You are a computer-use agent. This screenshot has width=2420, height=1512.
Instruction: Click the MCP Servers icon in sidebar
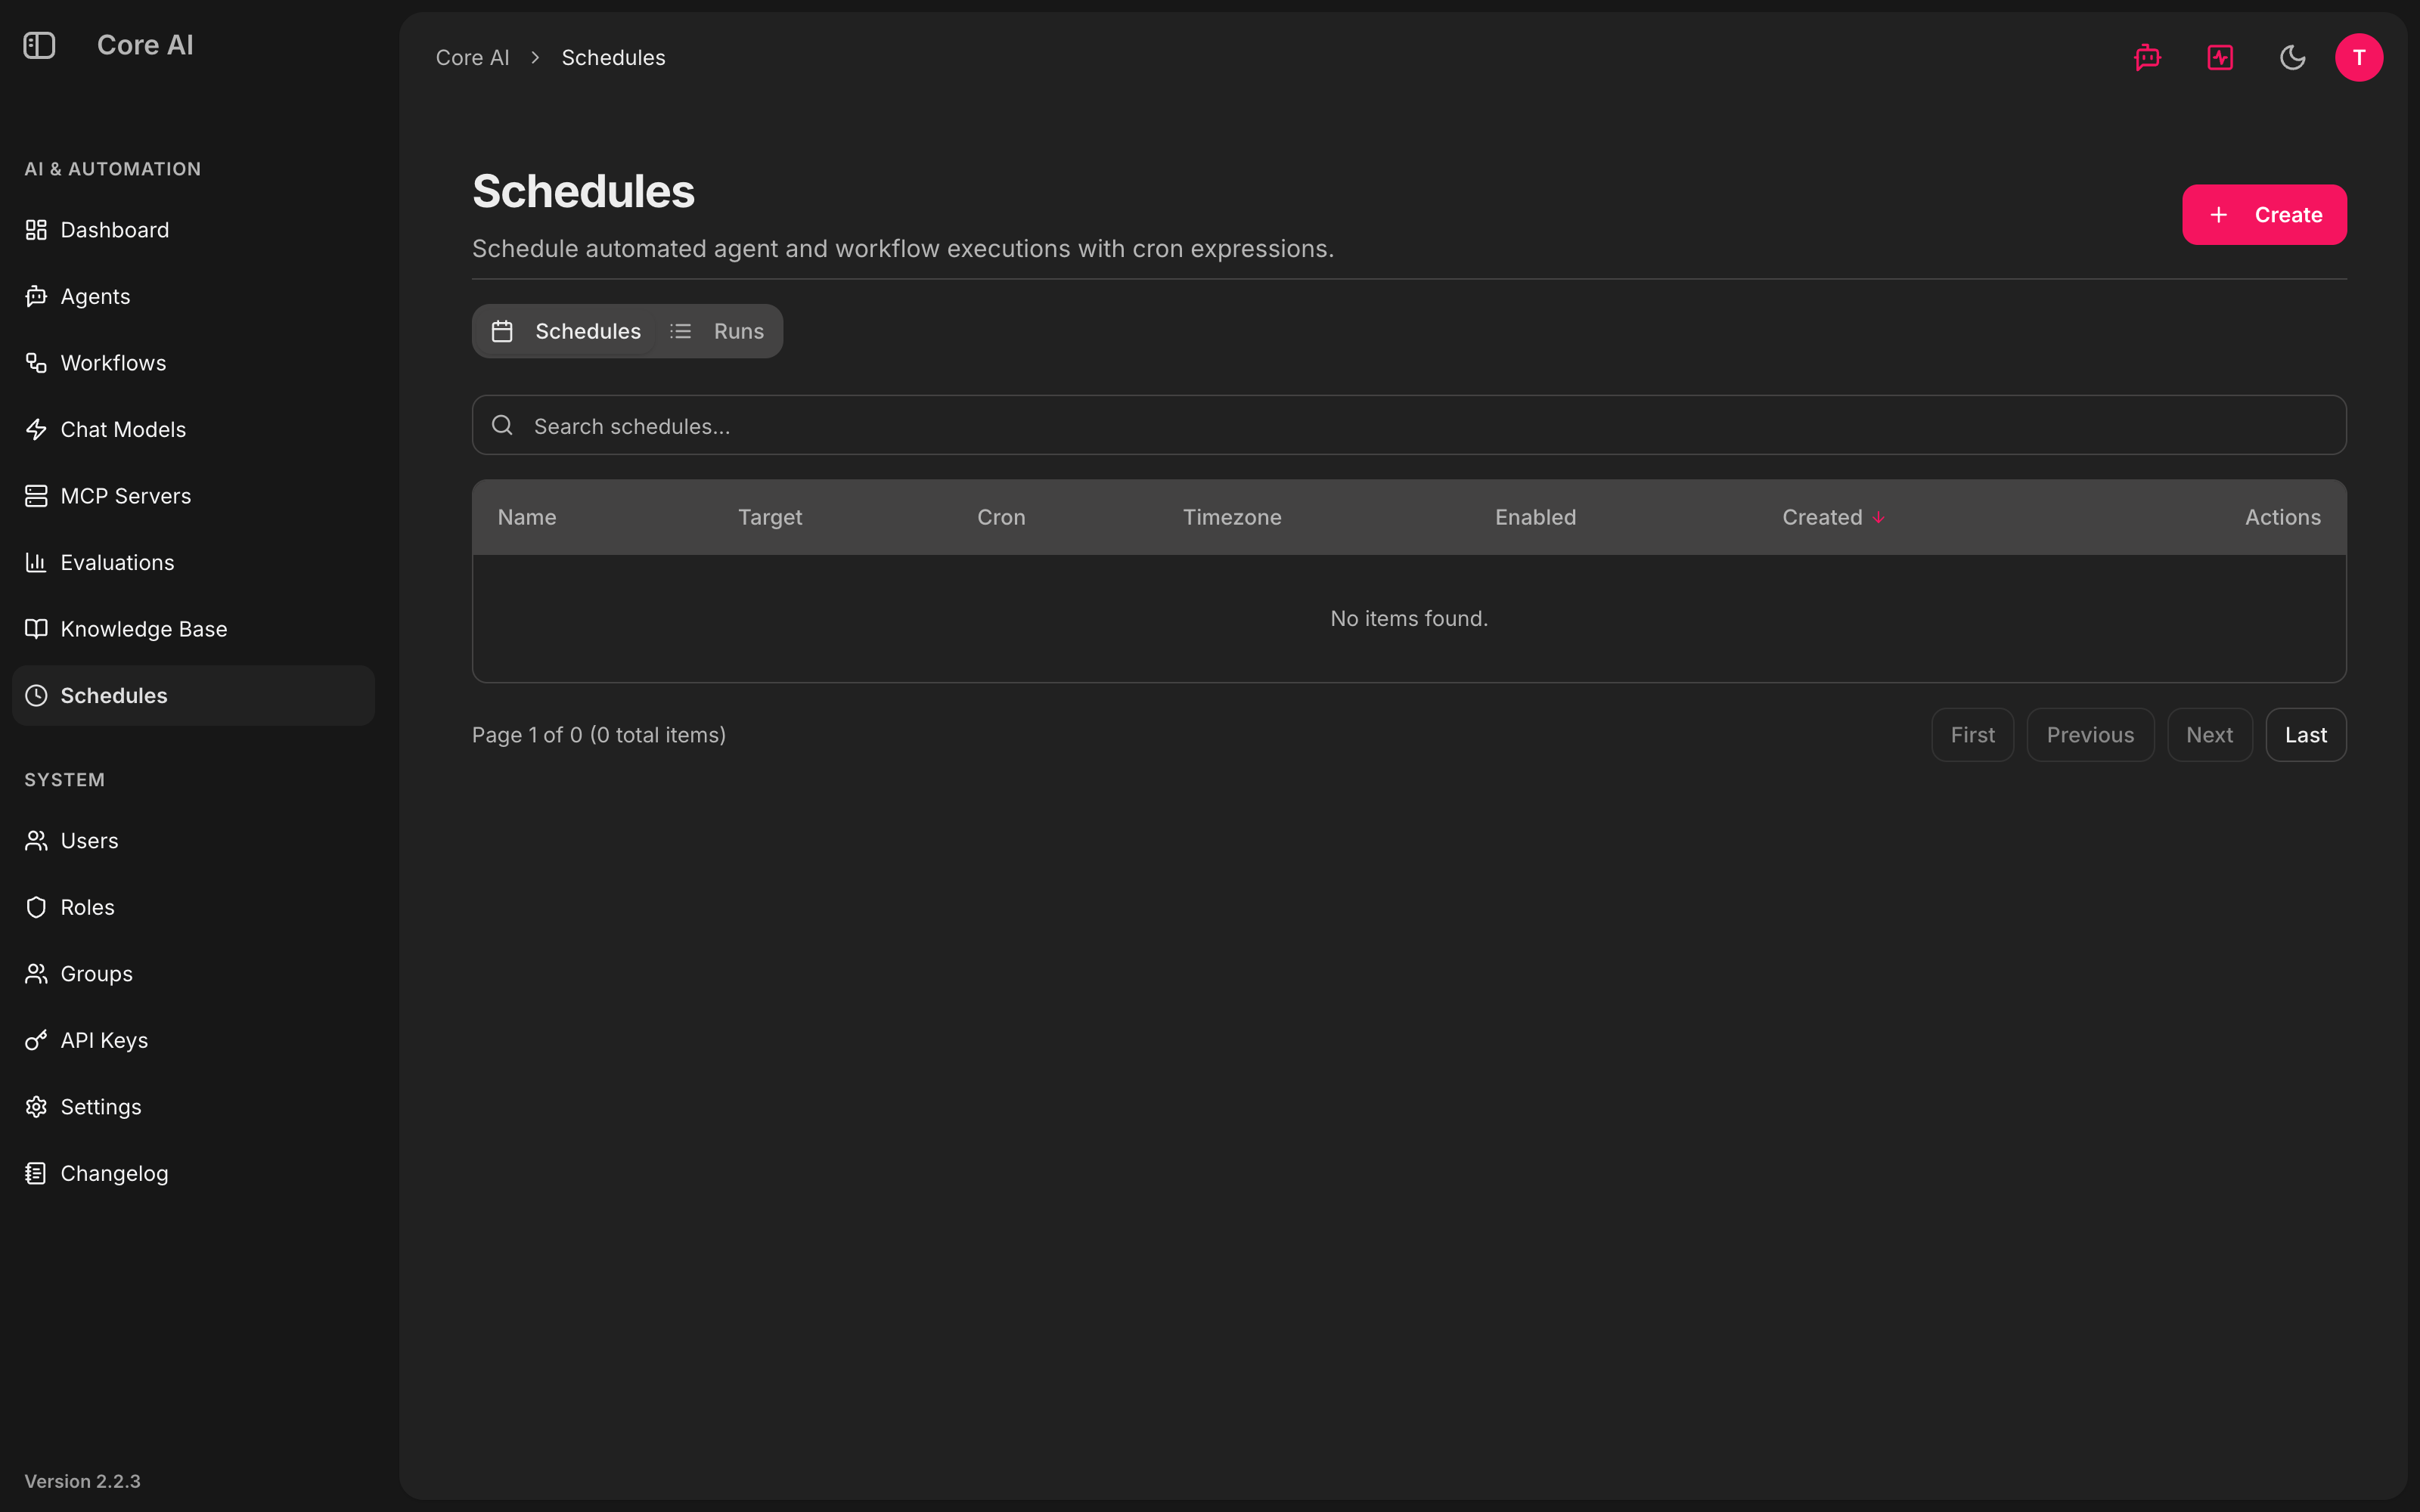click(36, 496)
